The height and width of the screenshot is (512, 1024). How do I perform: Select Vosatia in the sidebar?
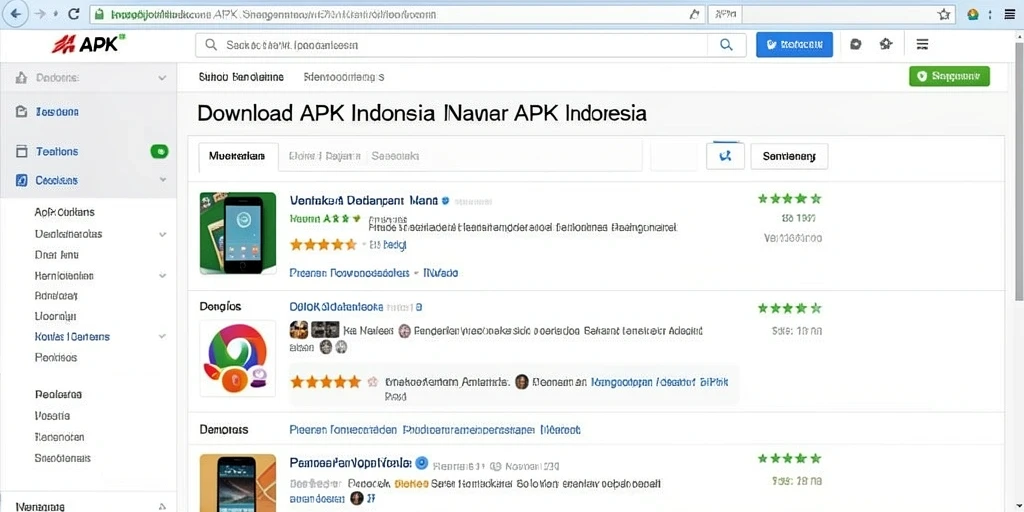coord(52,415)
